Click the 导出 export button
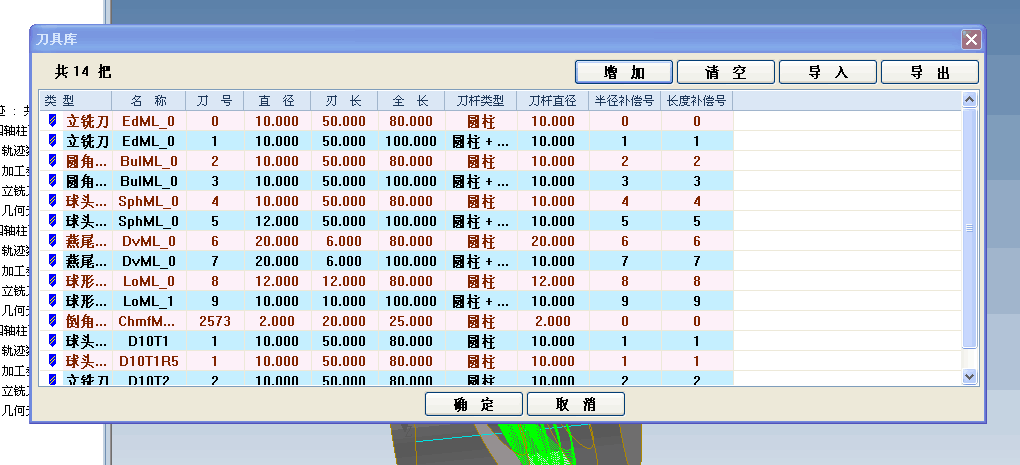Viewport: 1020px width, 465px height. pyautogui.click(x=929, y=72)
